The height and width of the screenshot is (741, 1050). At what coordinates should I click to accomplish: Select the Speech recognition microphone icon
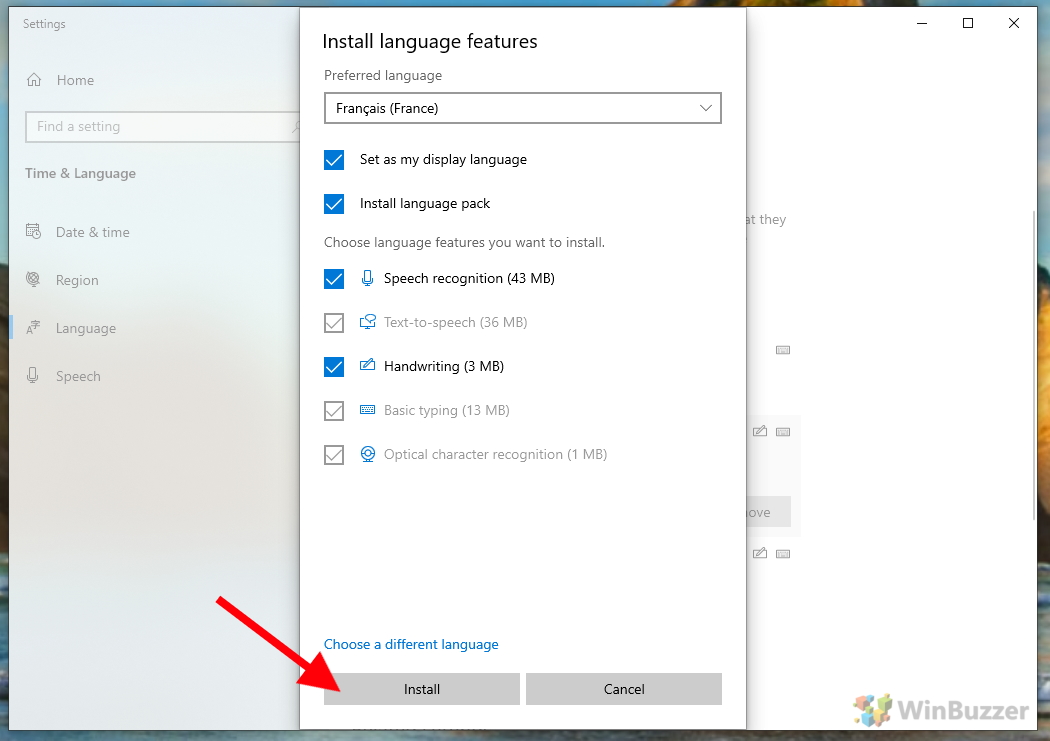(x=368, y=278)
